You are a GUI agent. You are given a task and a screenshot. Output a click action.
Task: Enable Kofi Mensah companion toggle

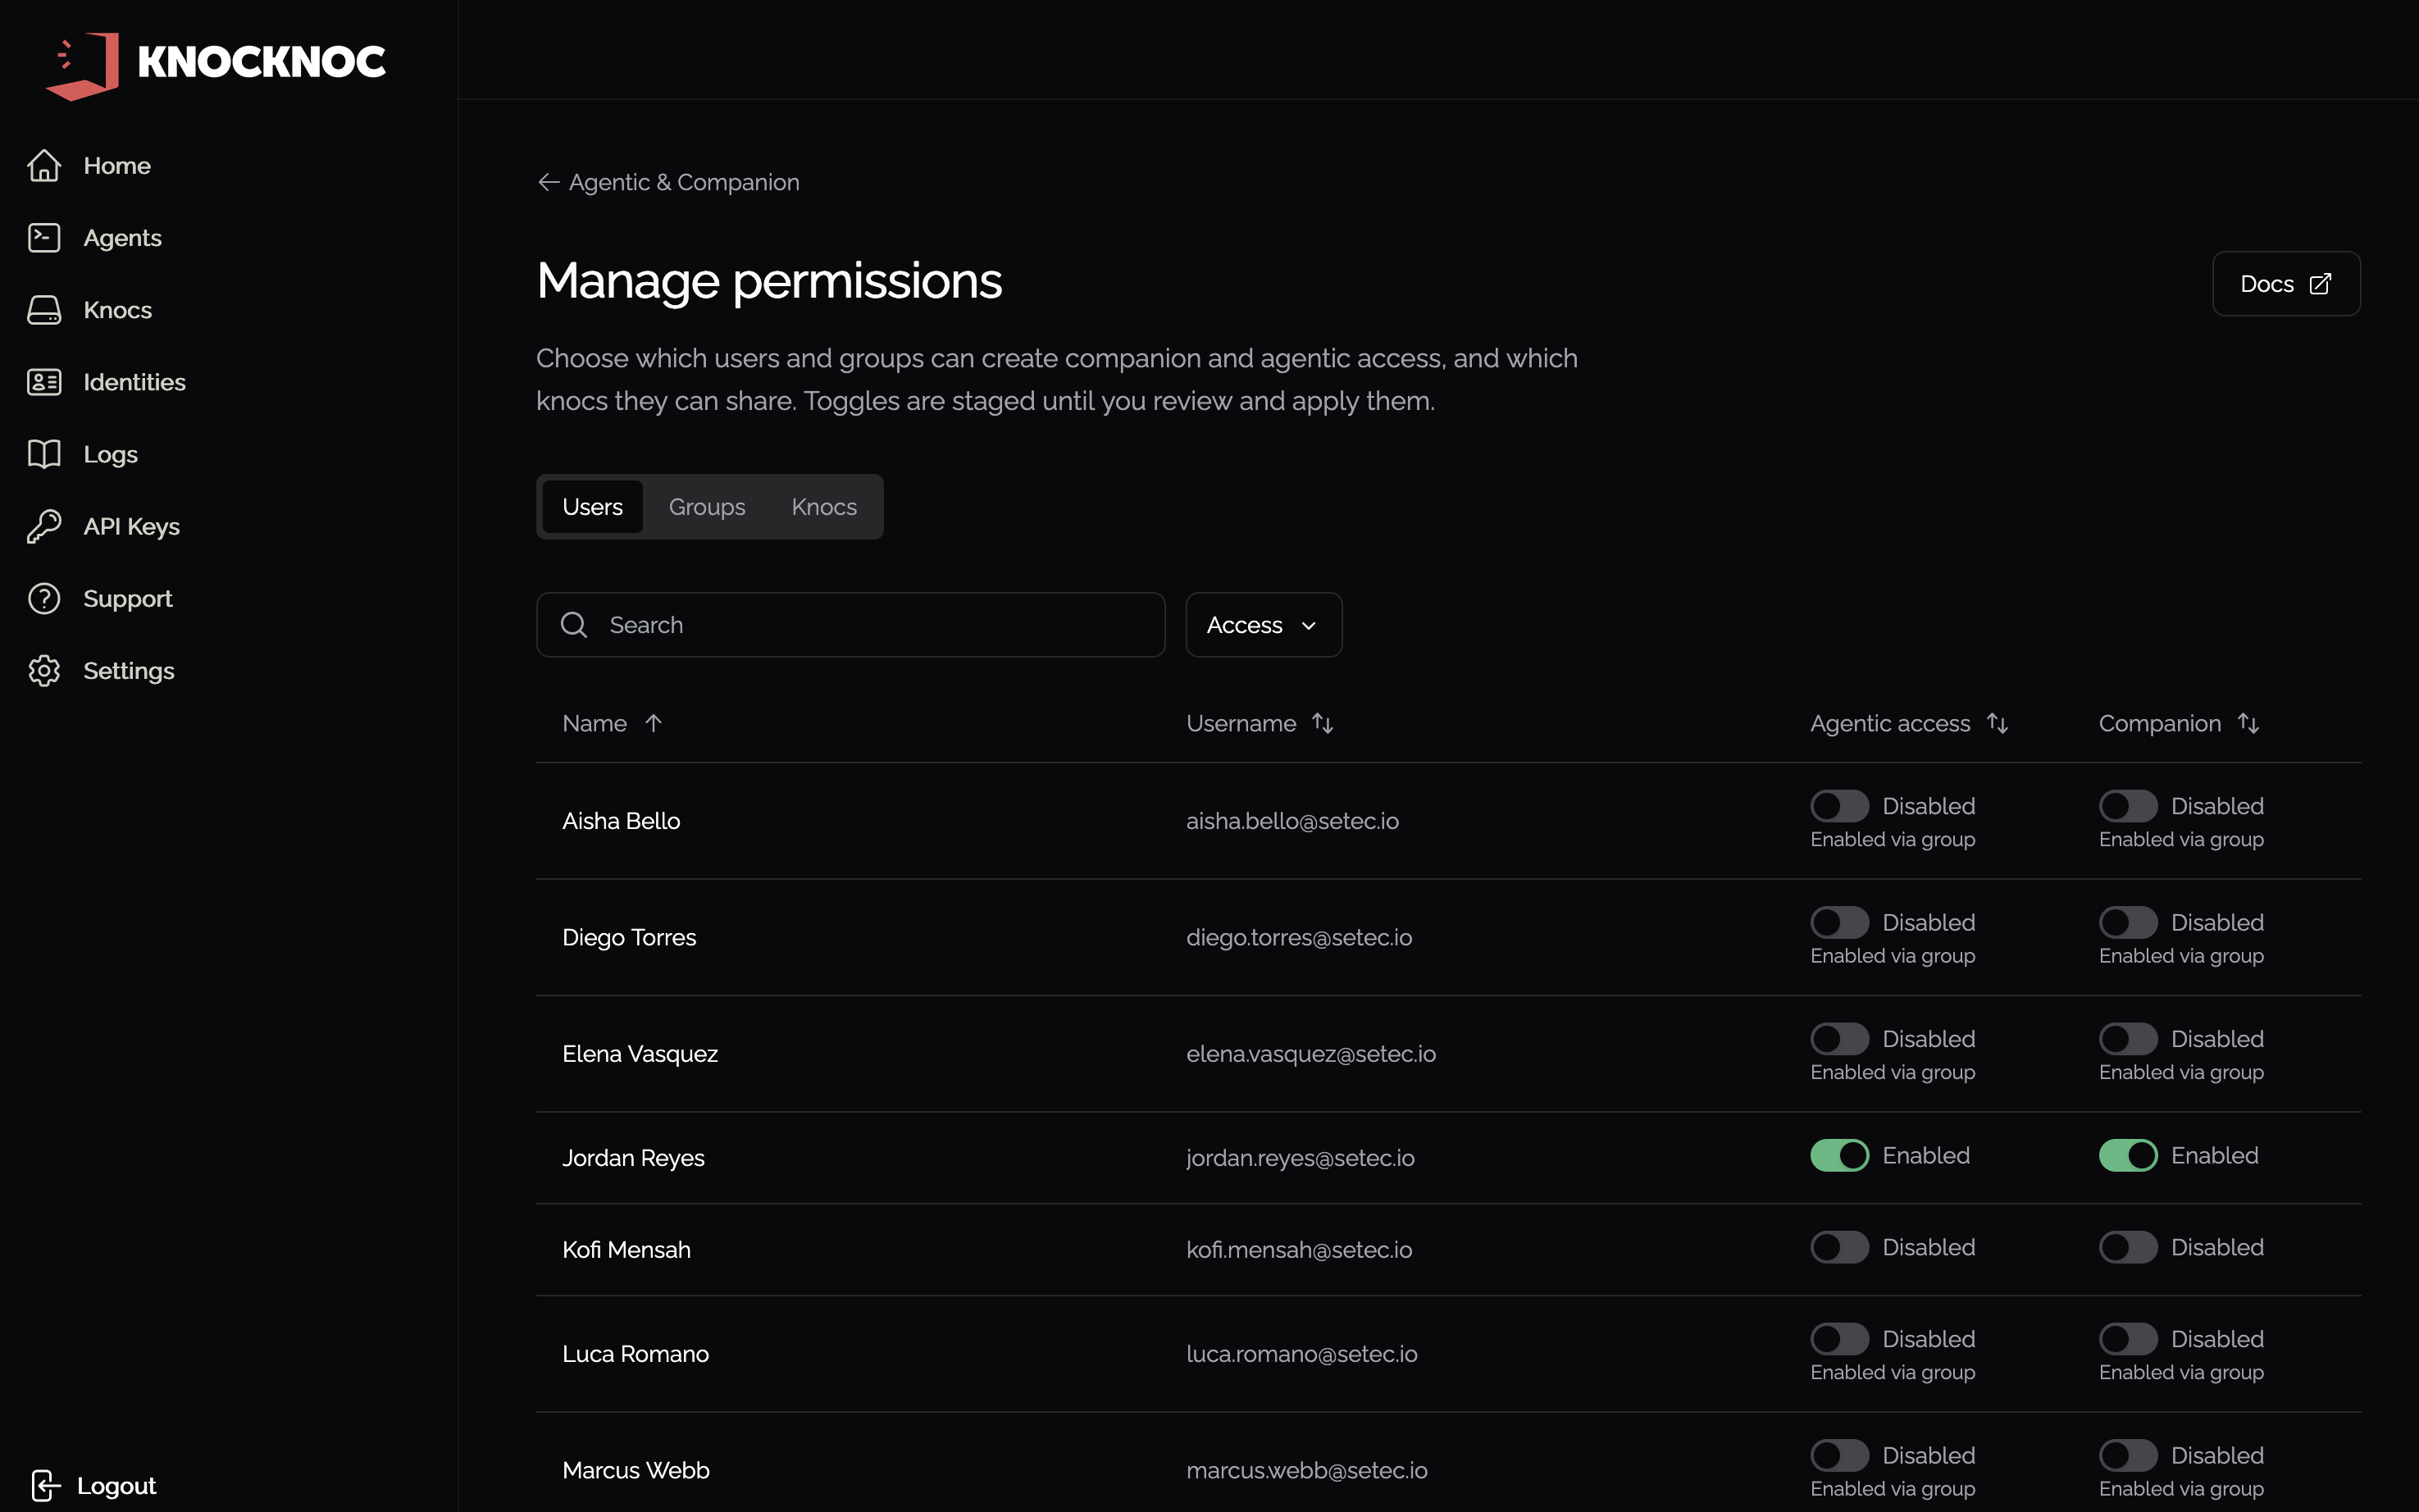click(2127, 1247)
